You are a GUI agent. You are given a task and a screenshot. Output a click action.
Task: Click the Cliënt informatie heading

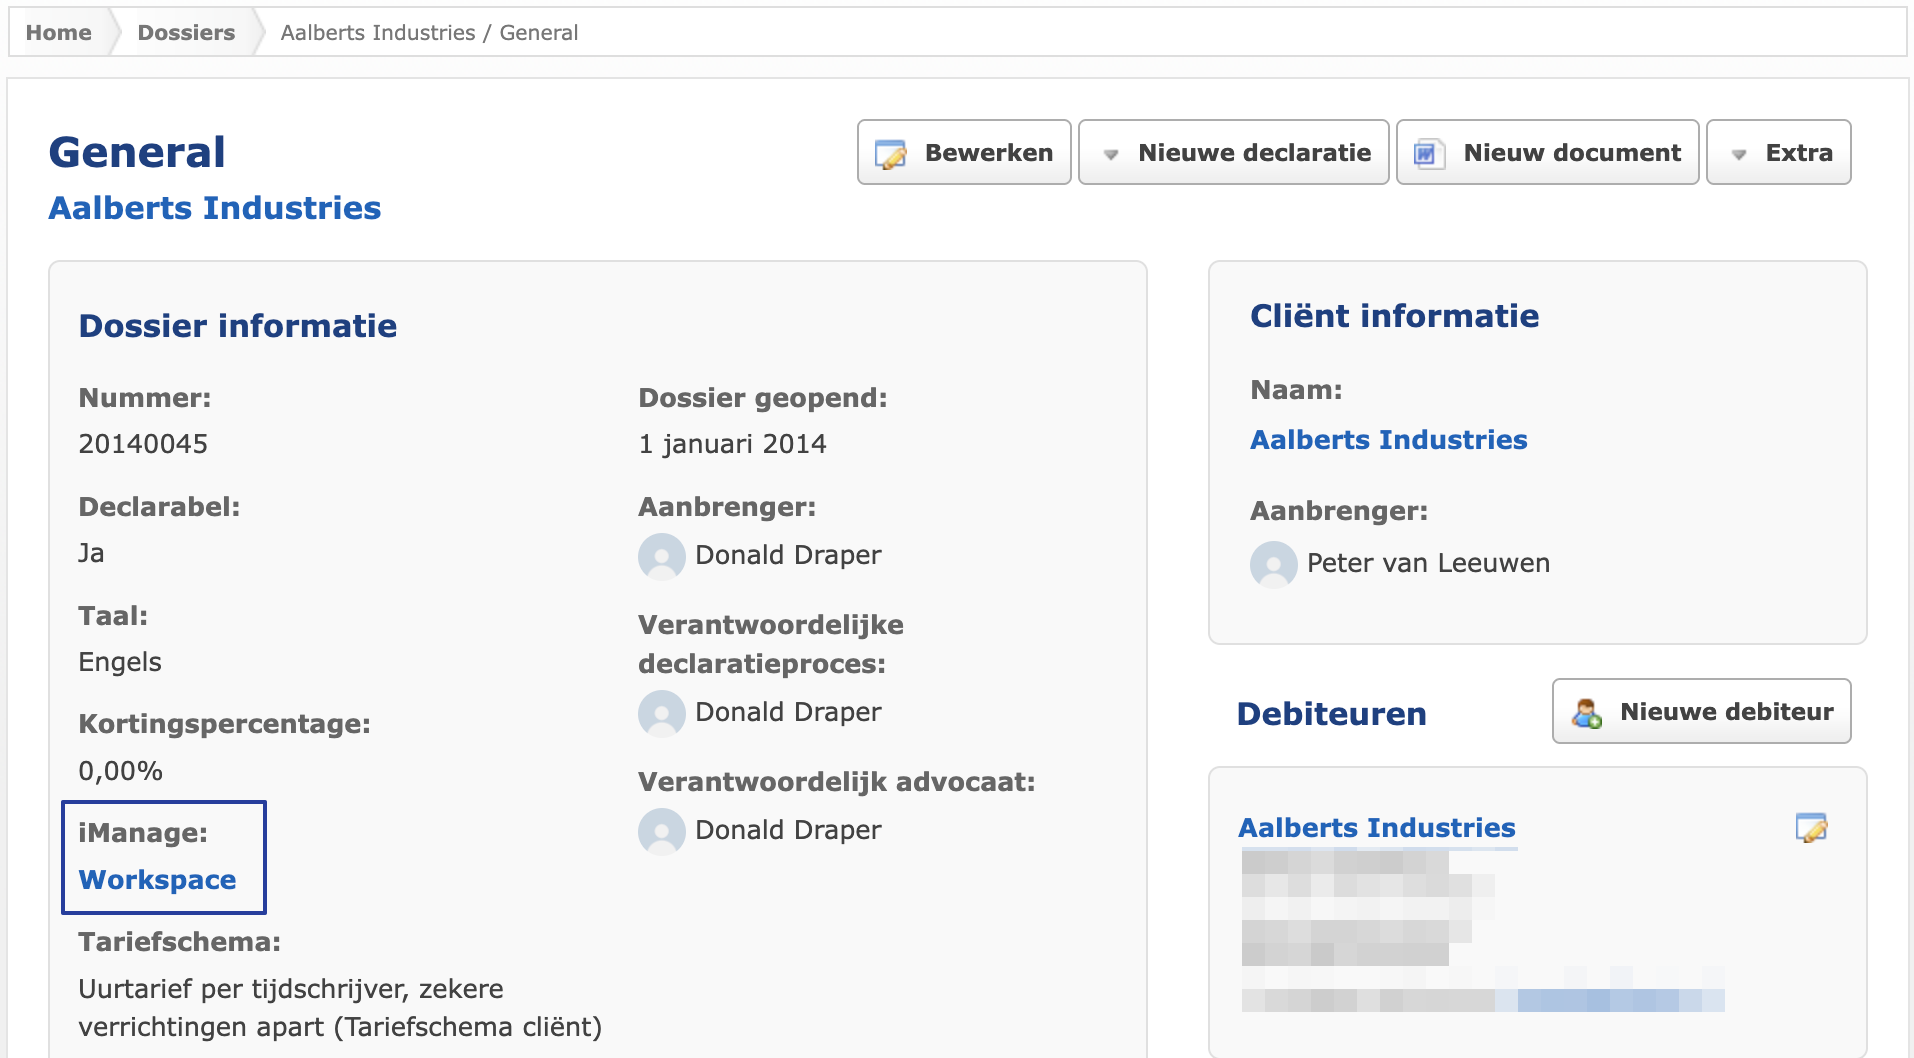pos(1394,316)
